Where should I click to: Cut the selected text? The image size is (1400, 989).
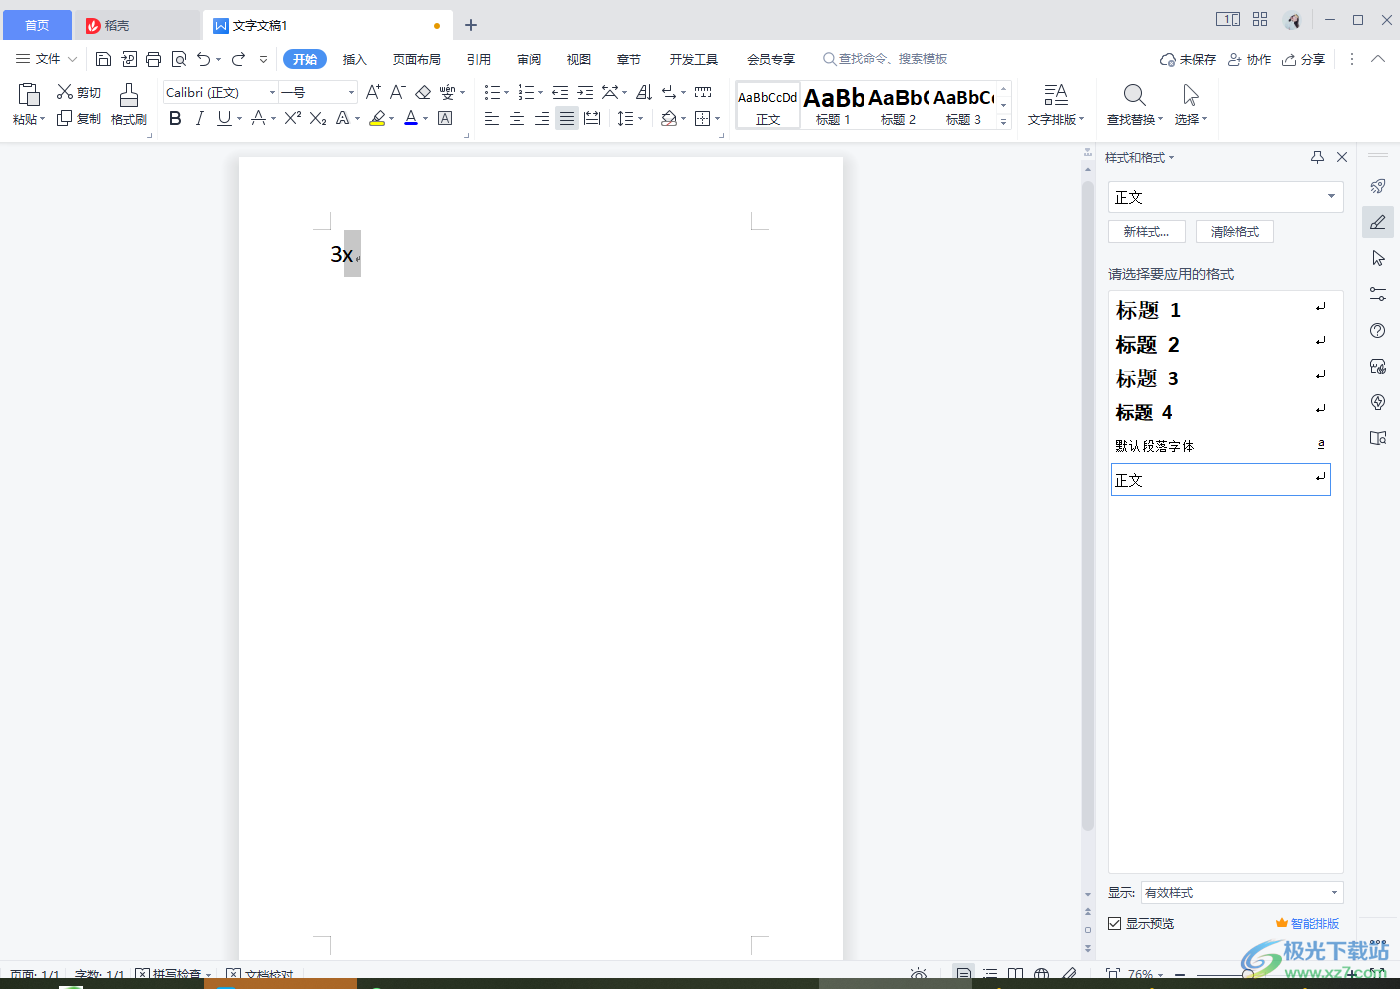coord(79,92)
